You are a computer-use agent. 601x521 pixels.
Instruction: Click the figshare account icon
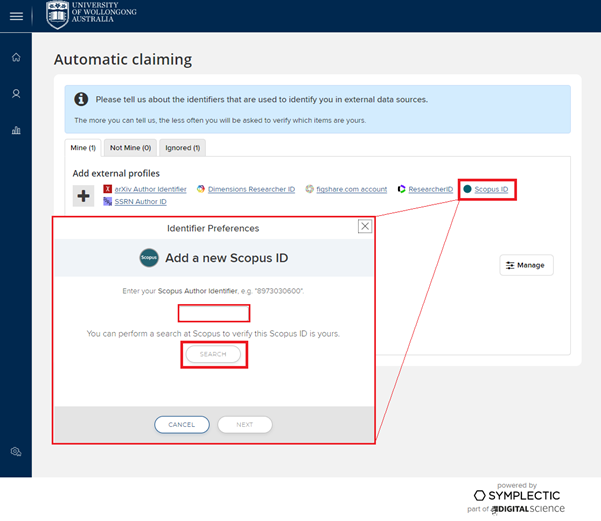pyautogui.click(x=309, y=189)
